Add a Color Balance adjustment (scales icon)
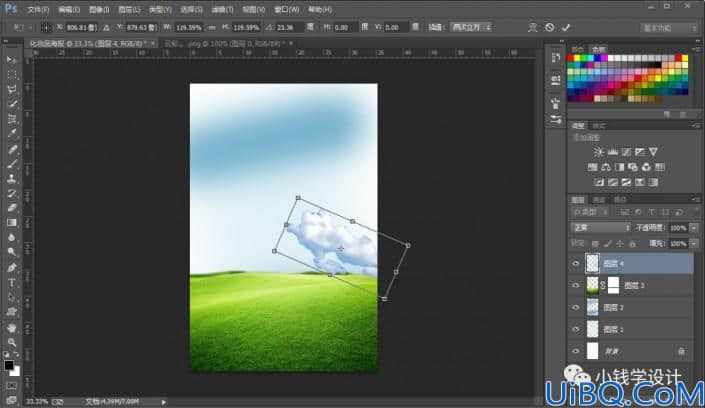Image resolution: width=705 pixels, height=408 pixels. [606, 167]
